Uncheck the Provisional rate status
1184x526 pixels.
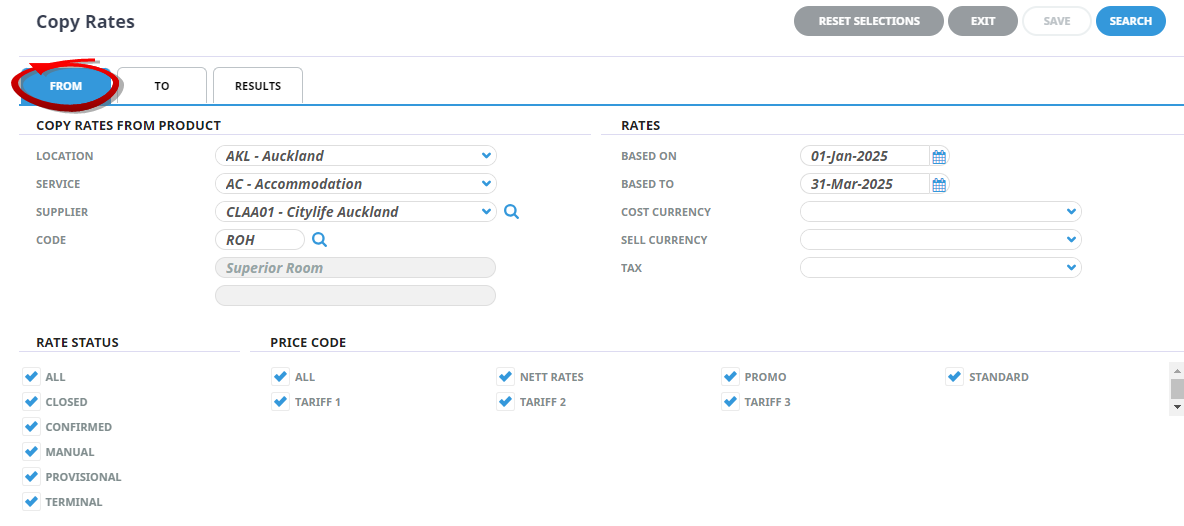pos(31,477)
